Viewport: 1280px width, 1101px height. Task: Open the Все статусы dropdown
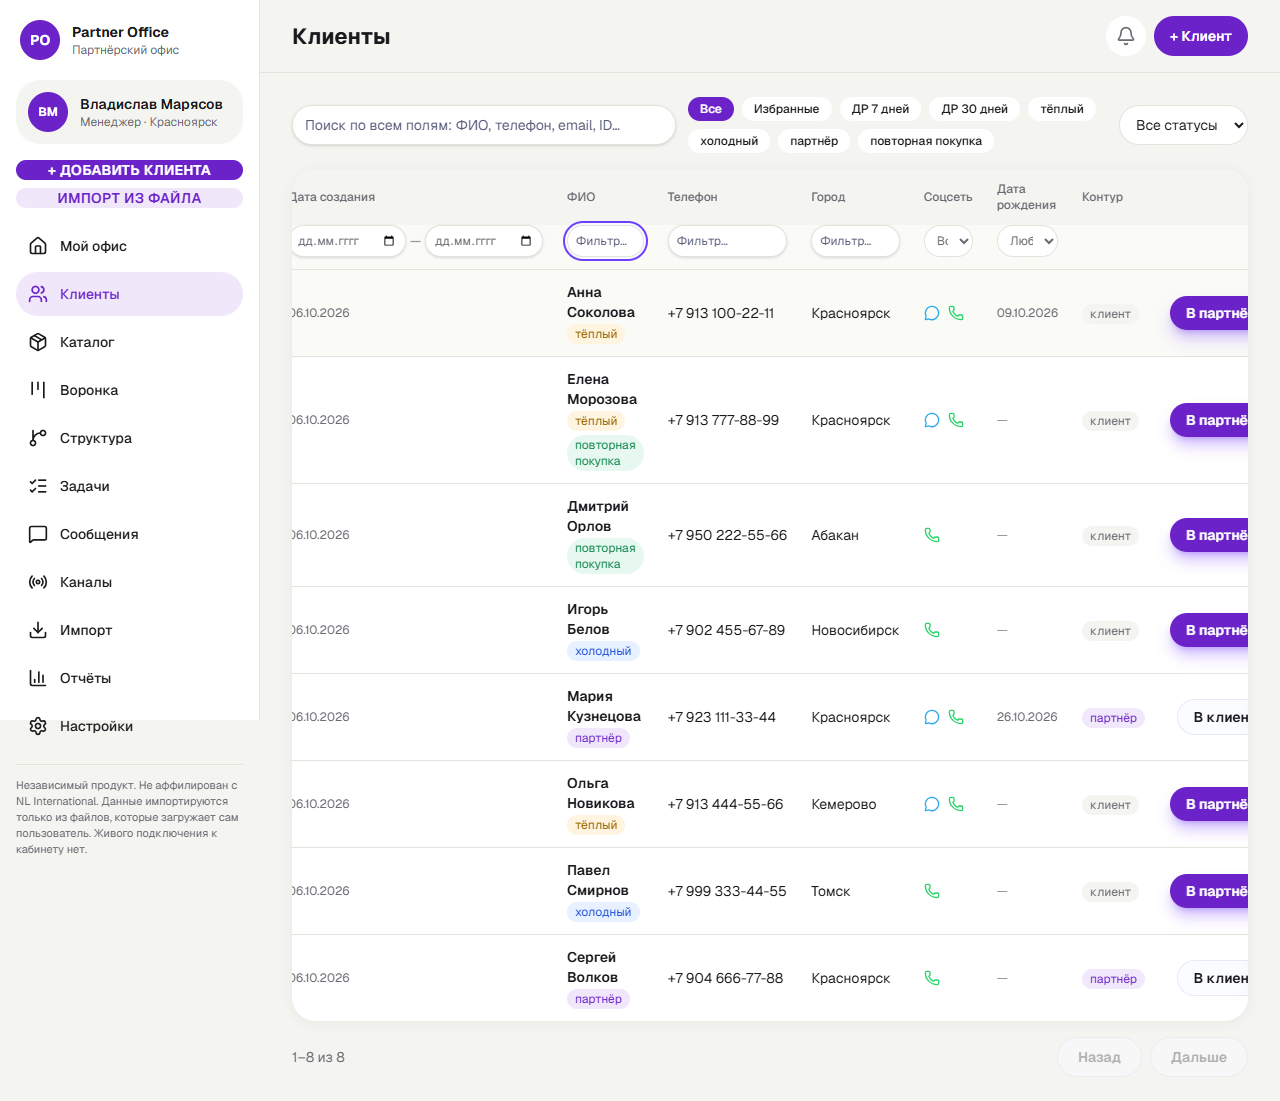click(1184, 125)
